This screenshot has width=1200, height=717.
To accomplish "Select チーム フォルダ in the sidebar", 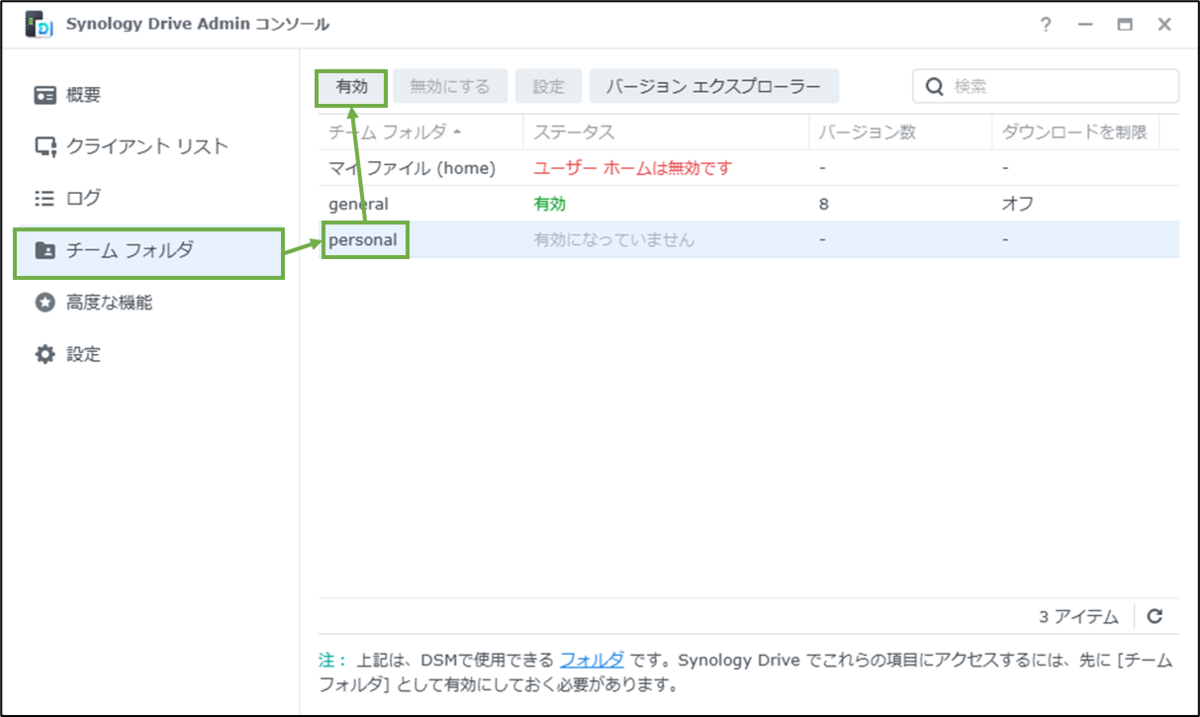I will click(x=149, y=251).
